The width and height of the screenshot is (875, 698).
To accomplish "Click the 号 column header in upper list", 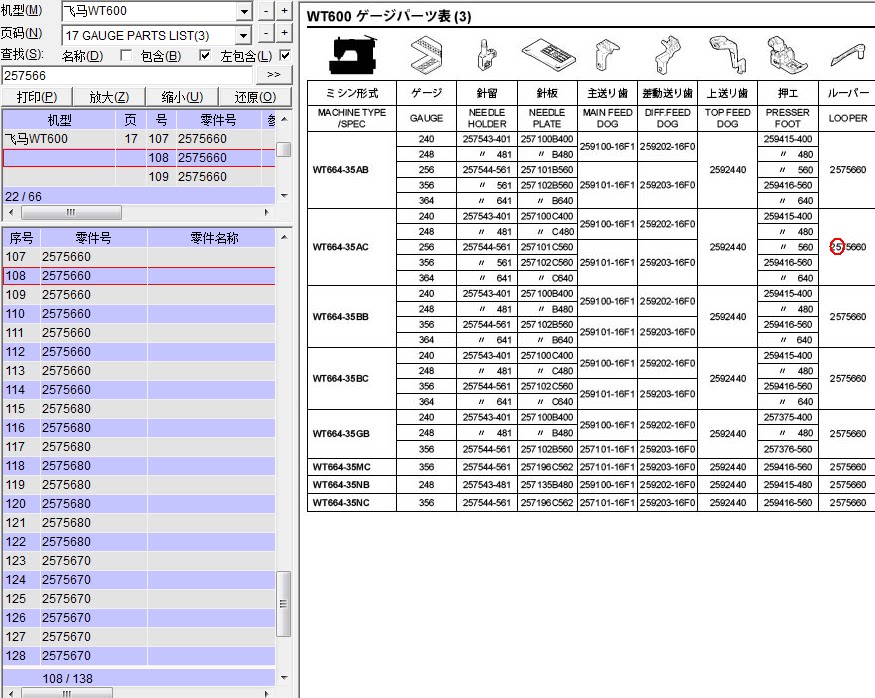I will pos(161,120).
